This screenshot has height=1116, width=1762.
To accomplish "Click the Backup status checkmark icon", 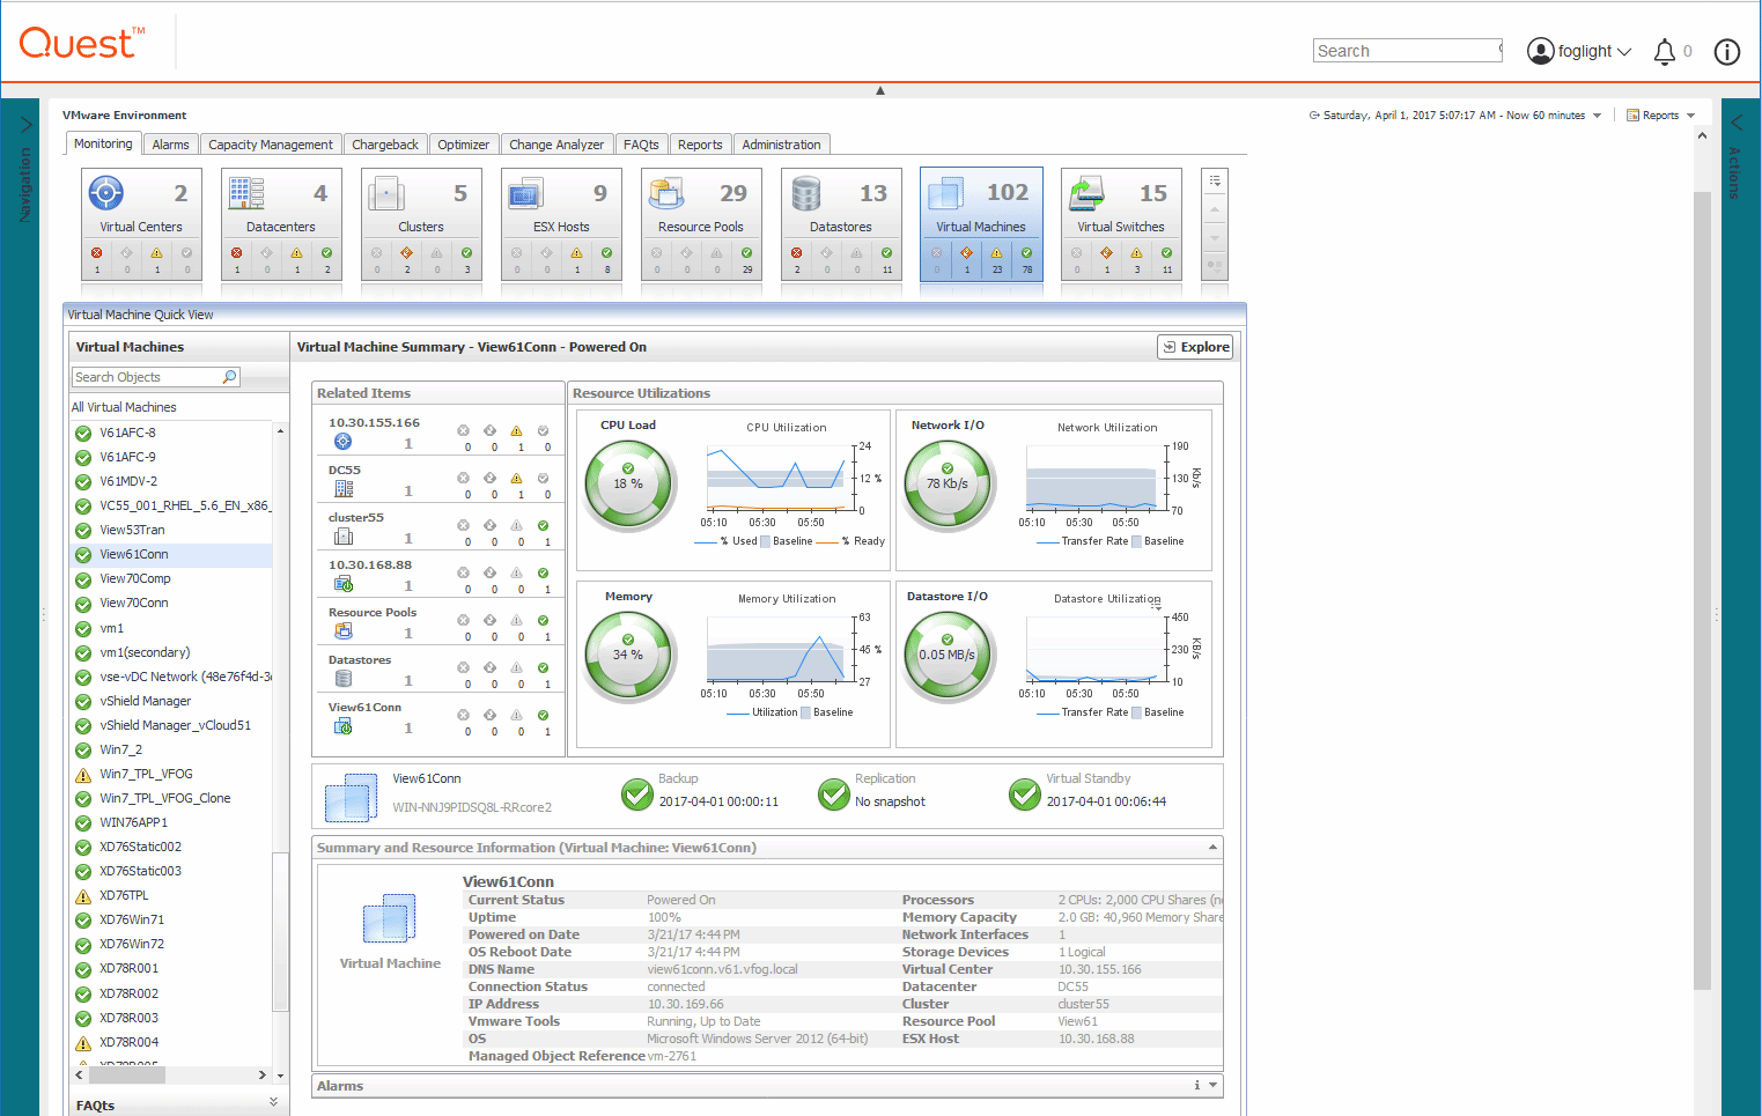I will pyautogui.click(x=637, y=794).
